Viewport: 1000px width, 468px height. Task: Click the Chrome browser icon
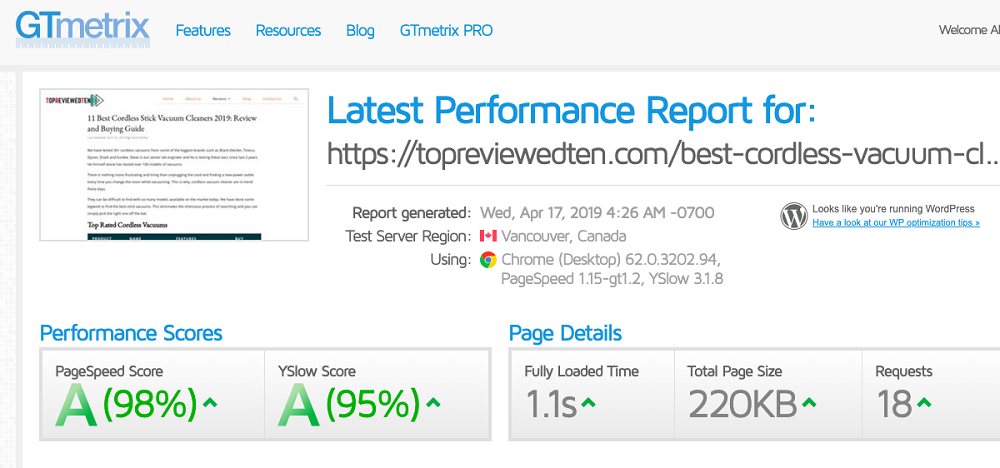[488, 260]
